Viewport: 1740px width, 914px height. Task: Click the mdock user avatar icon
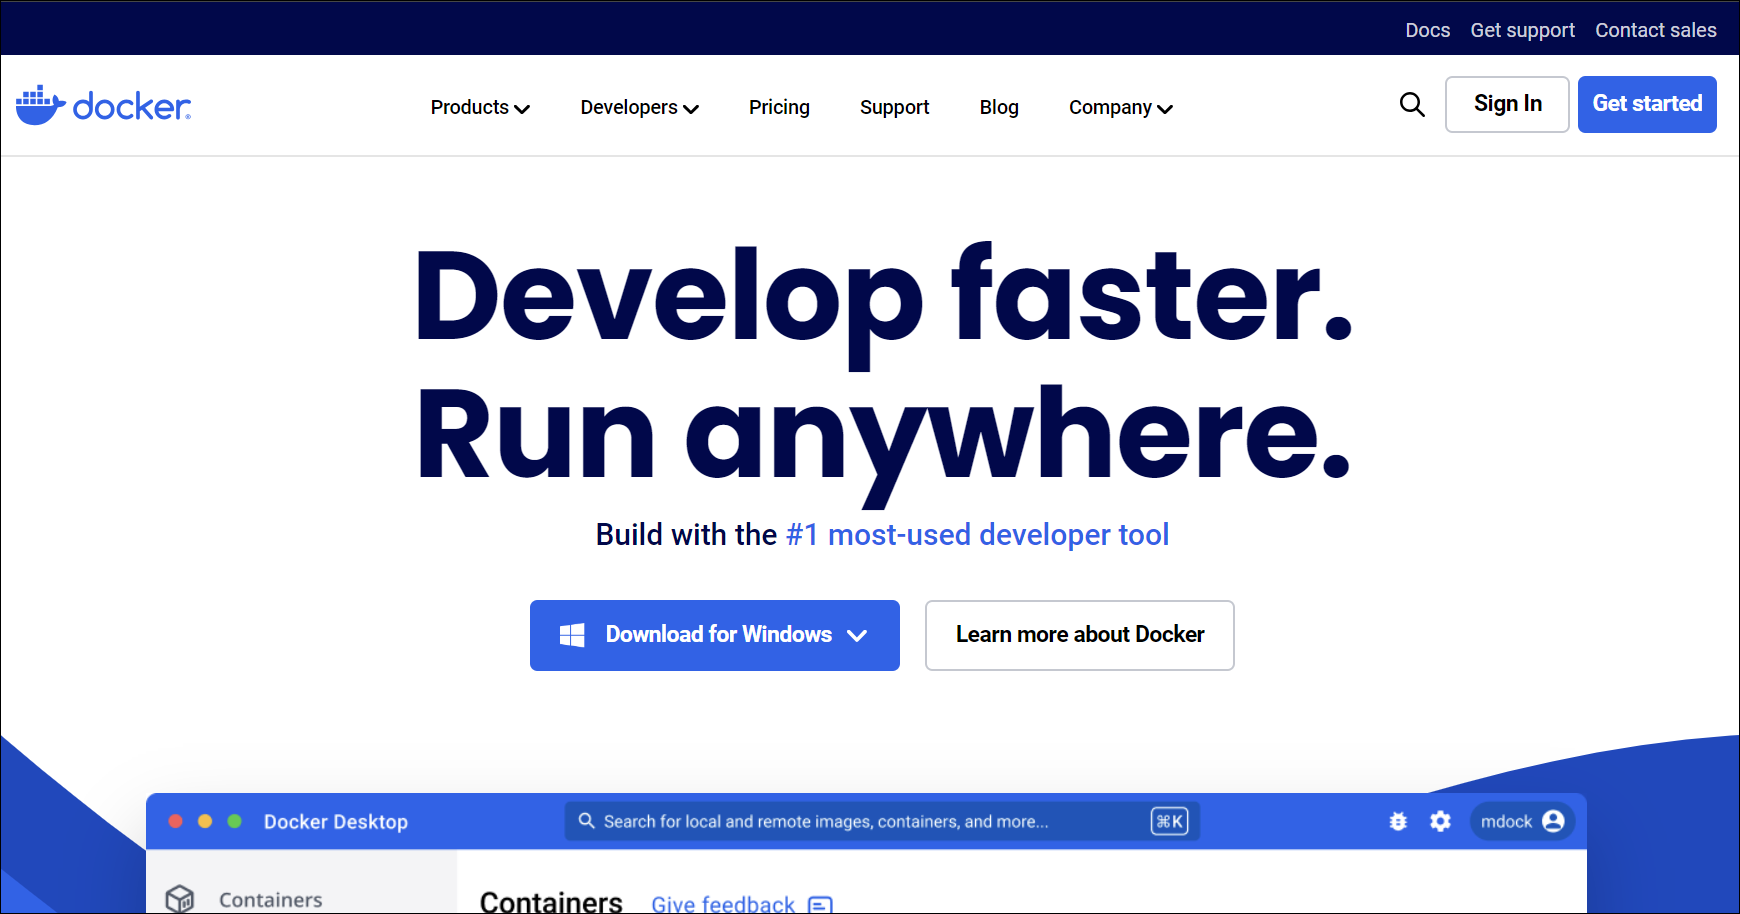coord(1553,821)
